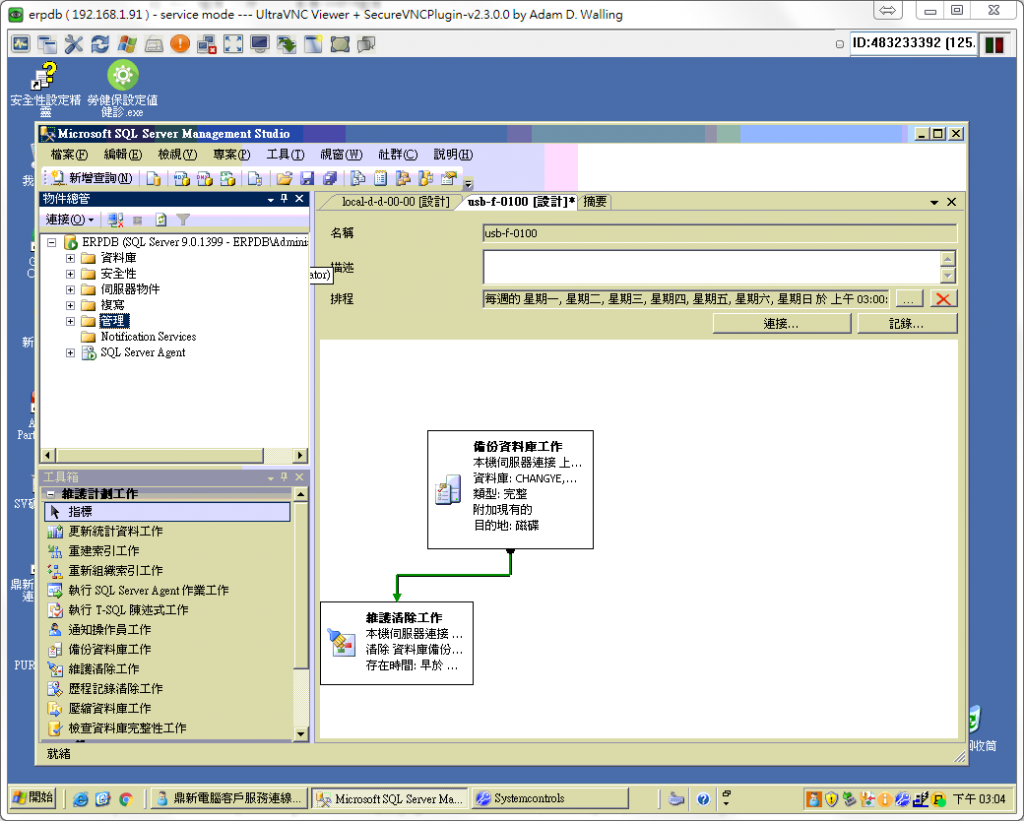Viewport: 1024px width, 821px height.
Task: Click the 新增查詢 (New Query) toolbar button
Action: 91,178
